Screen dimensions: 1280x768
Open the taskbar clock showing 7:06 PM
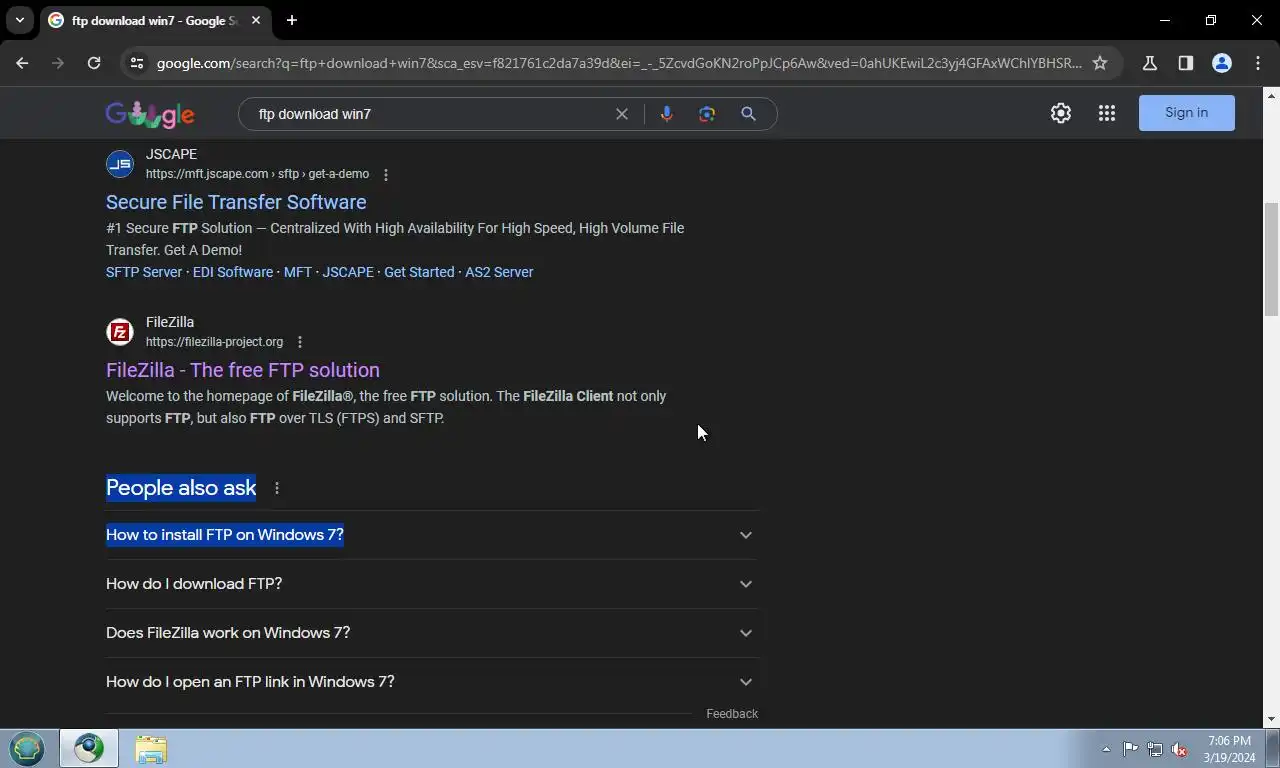point(1229,749)
